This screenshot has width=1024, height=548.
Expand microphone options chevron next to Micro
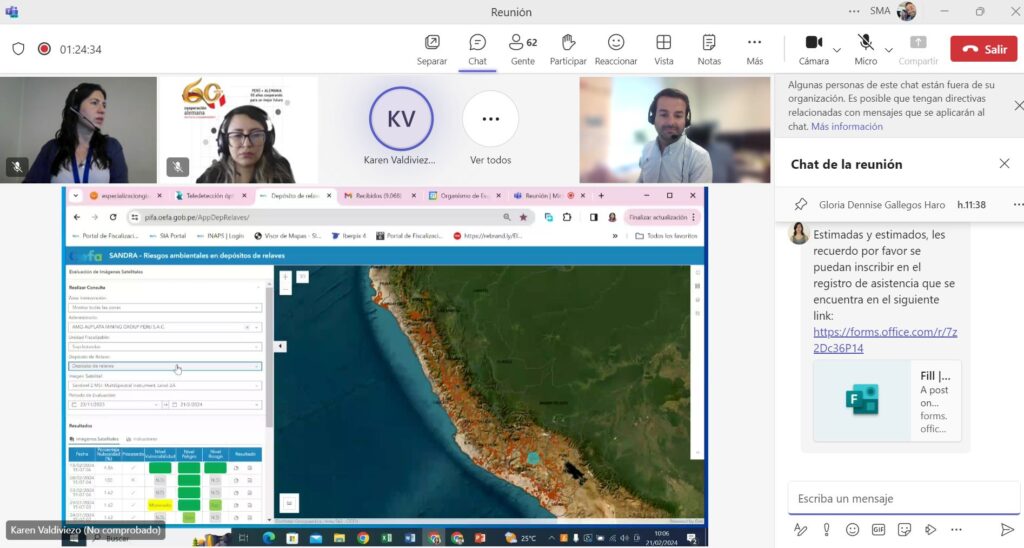click(889, 49)
